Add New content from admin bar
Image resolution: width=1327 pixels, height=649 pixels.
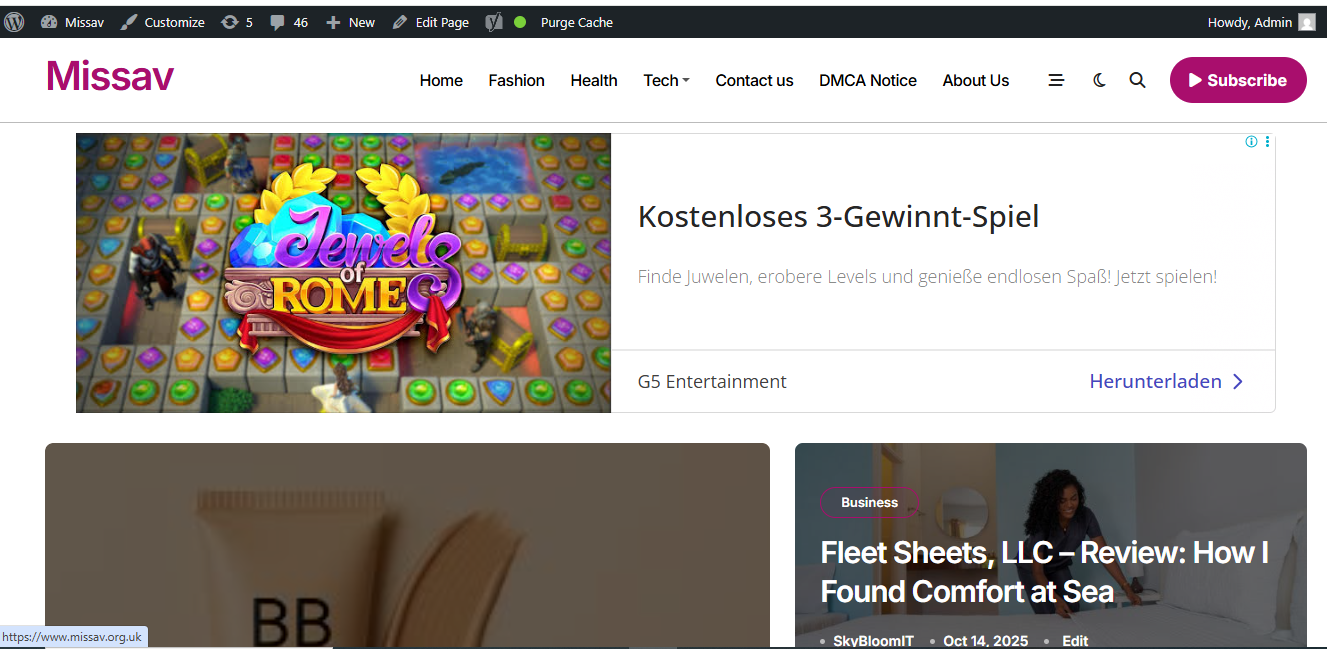(x=351, y=22)
